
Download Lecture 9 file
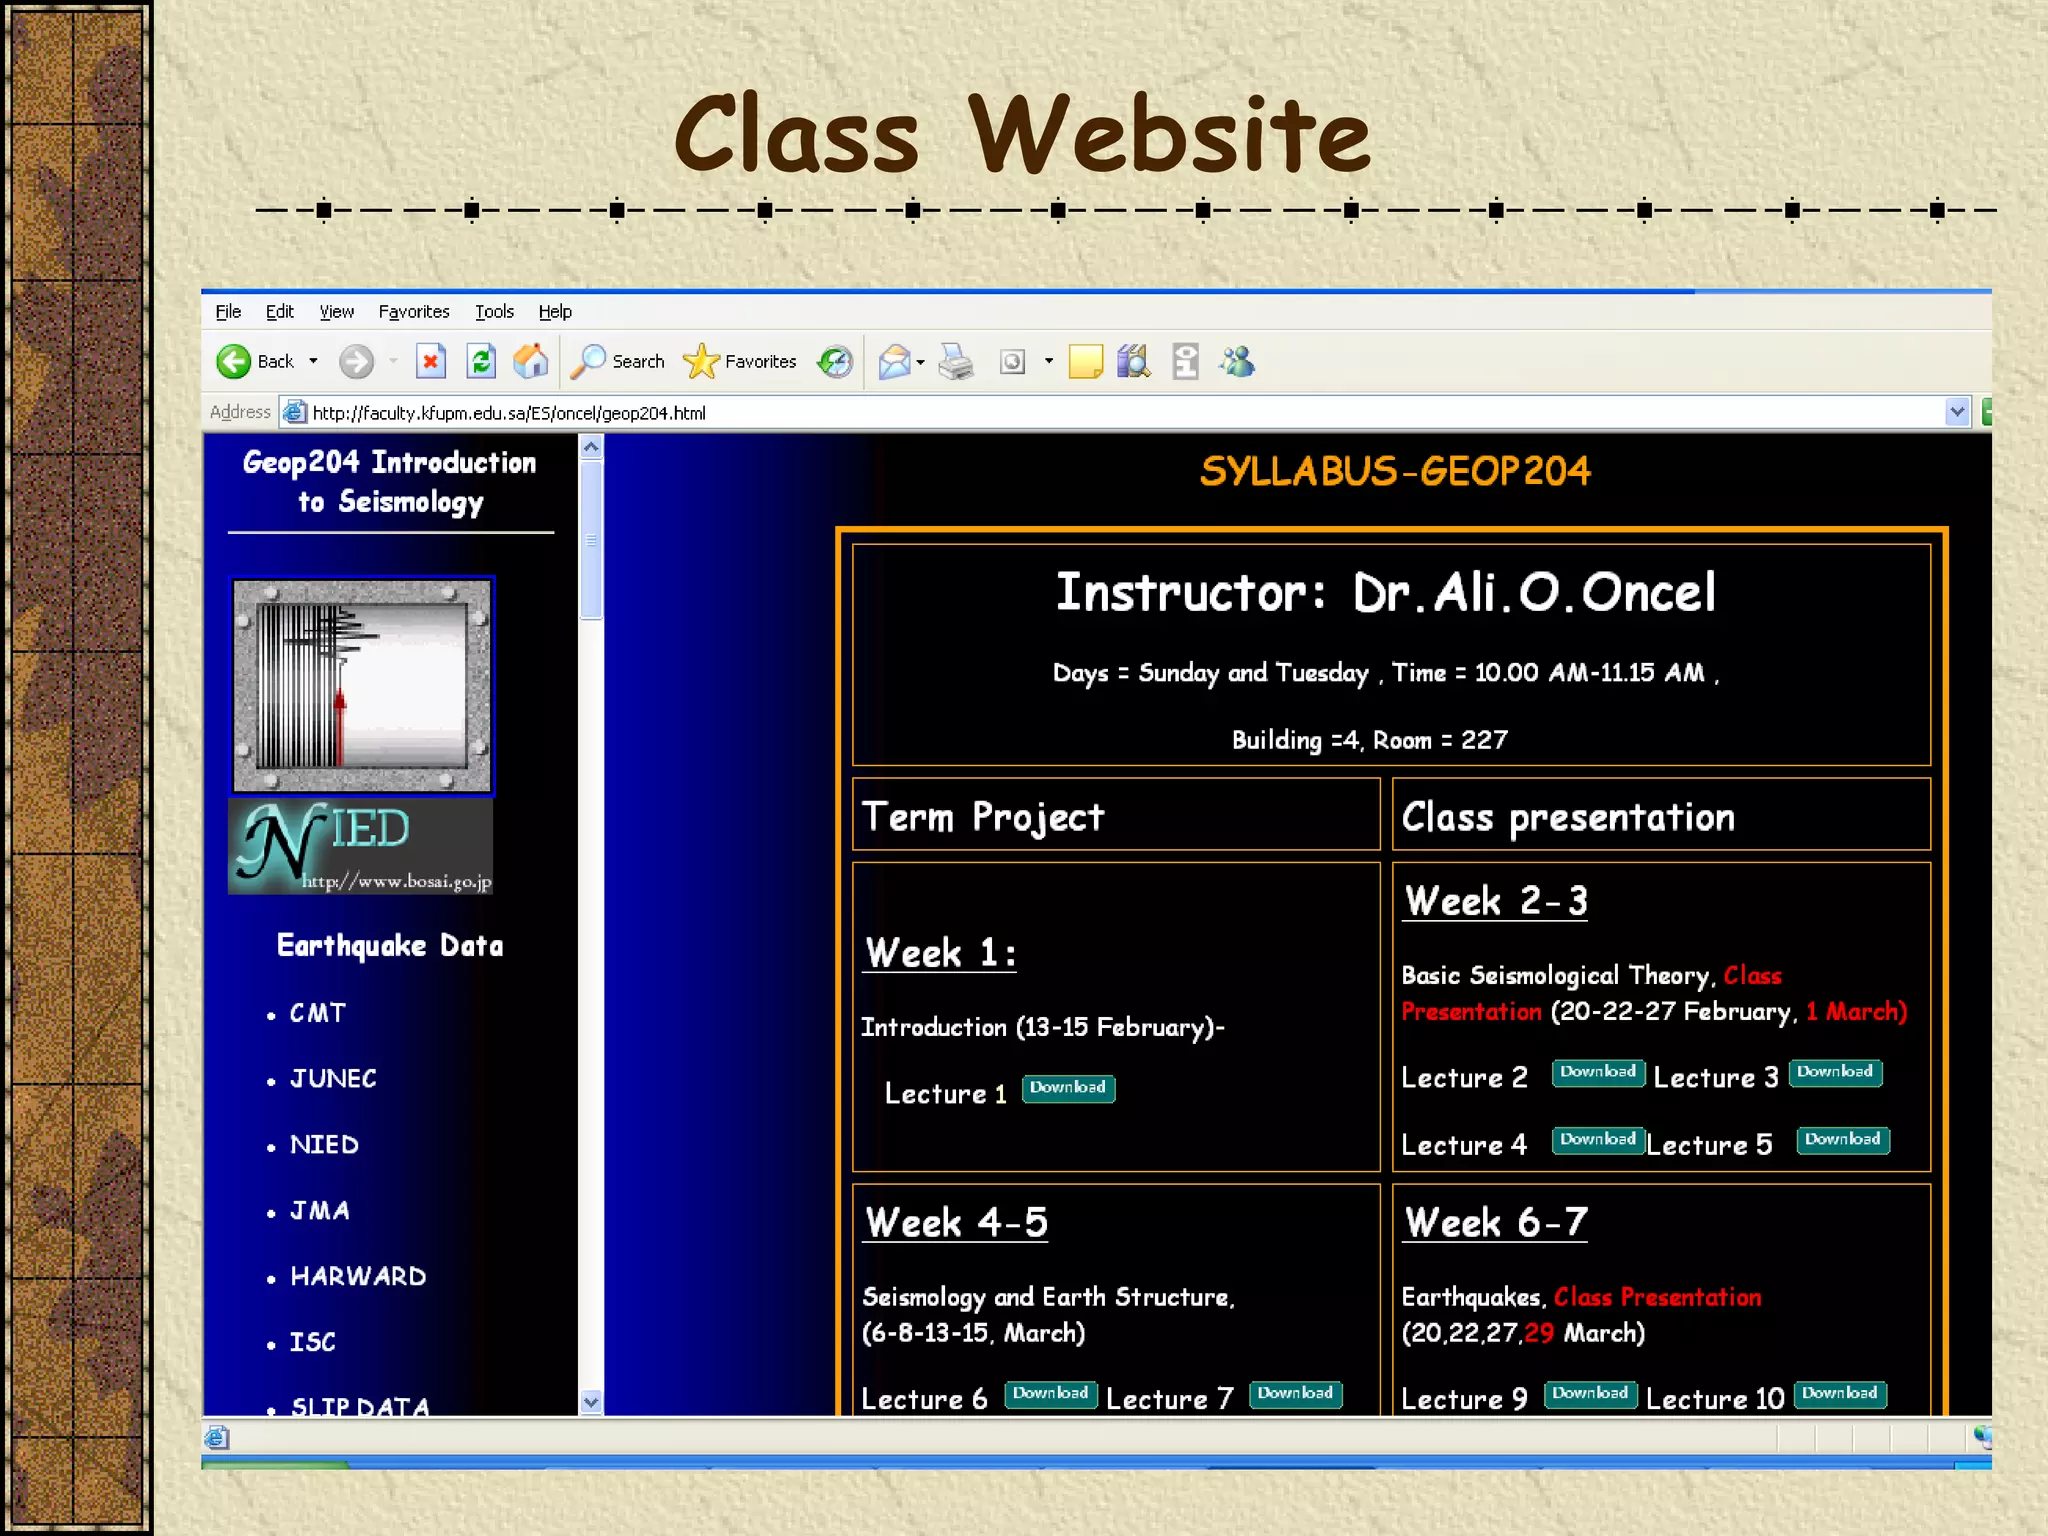point(1590,1394)
